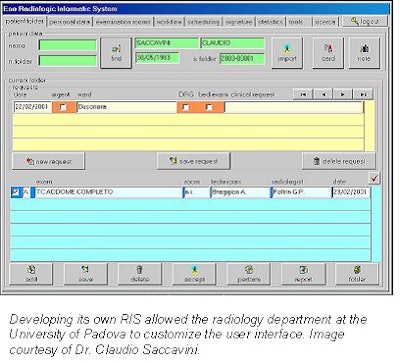Screen dimensions: 400x363
Task: Click the add exam button
Action: point(31,274)
